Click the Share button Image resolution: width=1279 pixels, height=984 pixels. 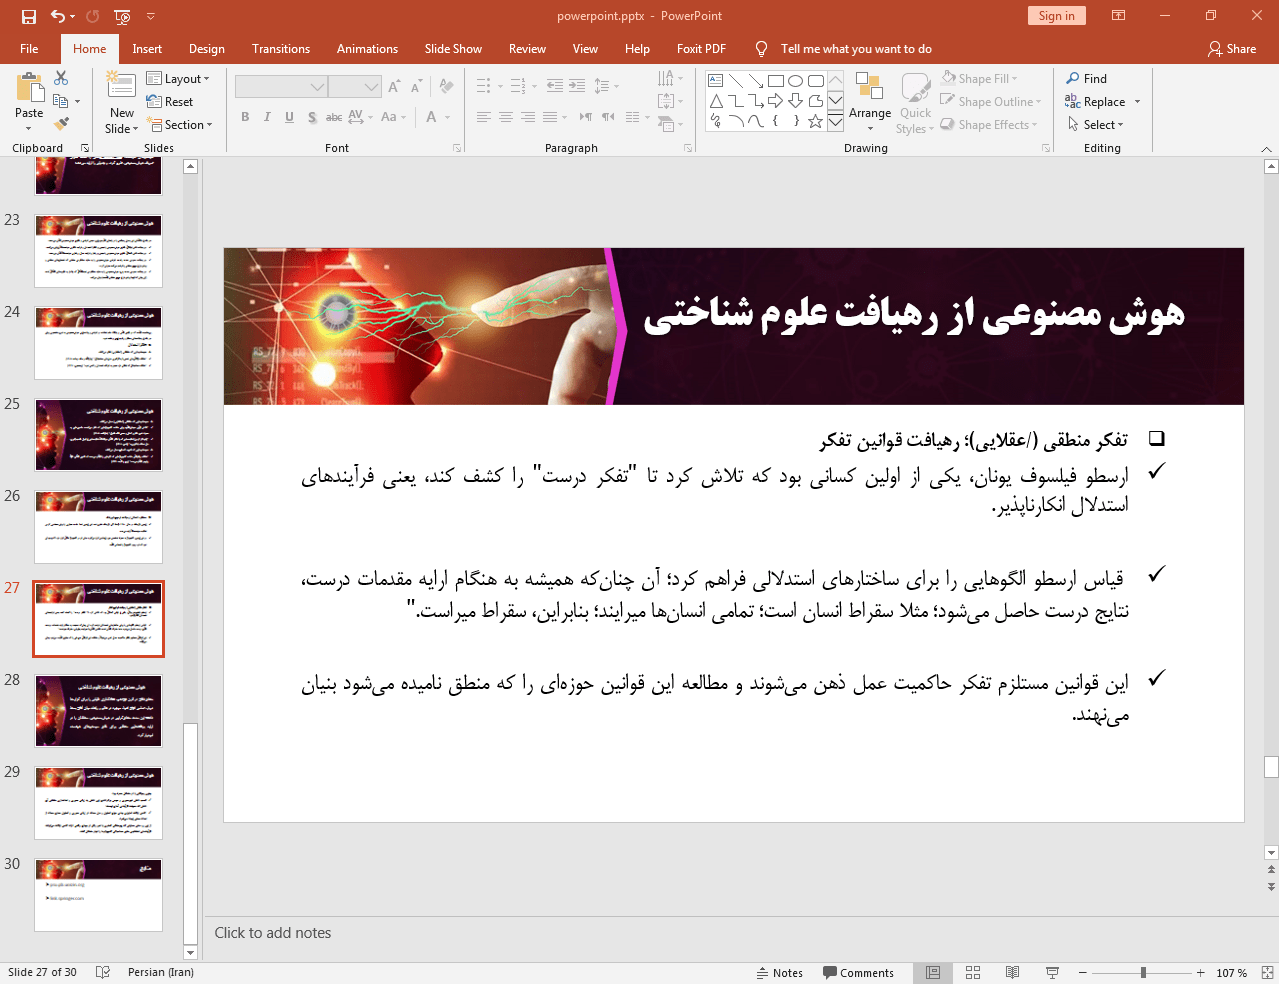[1231, 49]
